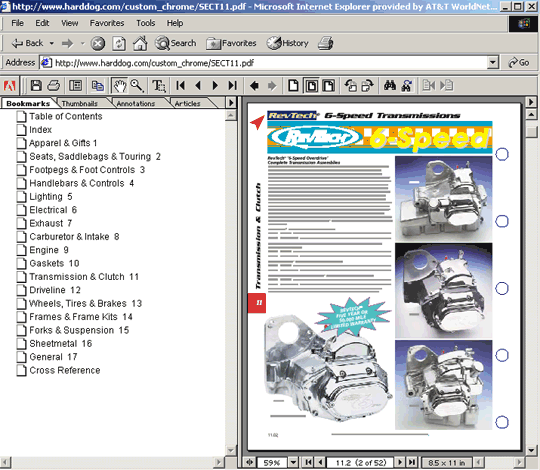The height and width of the screenshot is (470, 540).
Task: Select the Text selection tool
Action: [x=159, y=85]
